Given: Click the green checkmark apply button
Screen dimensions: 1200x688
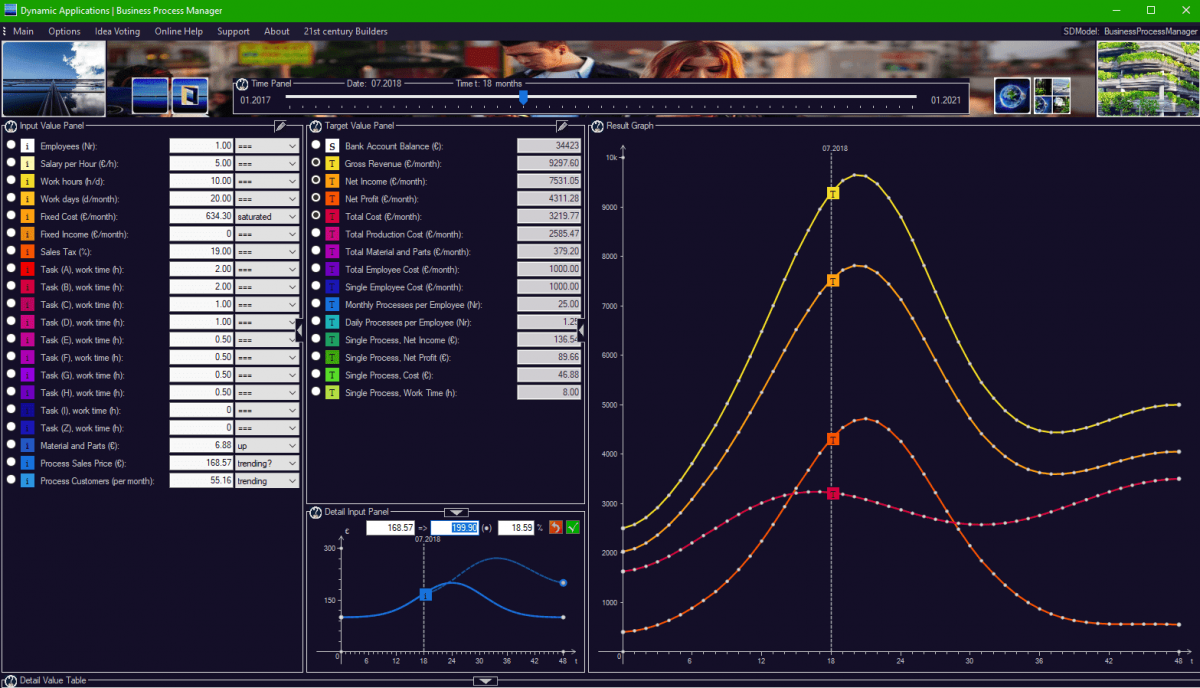Looking at the screenshot, I should [x=573, y=527].
